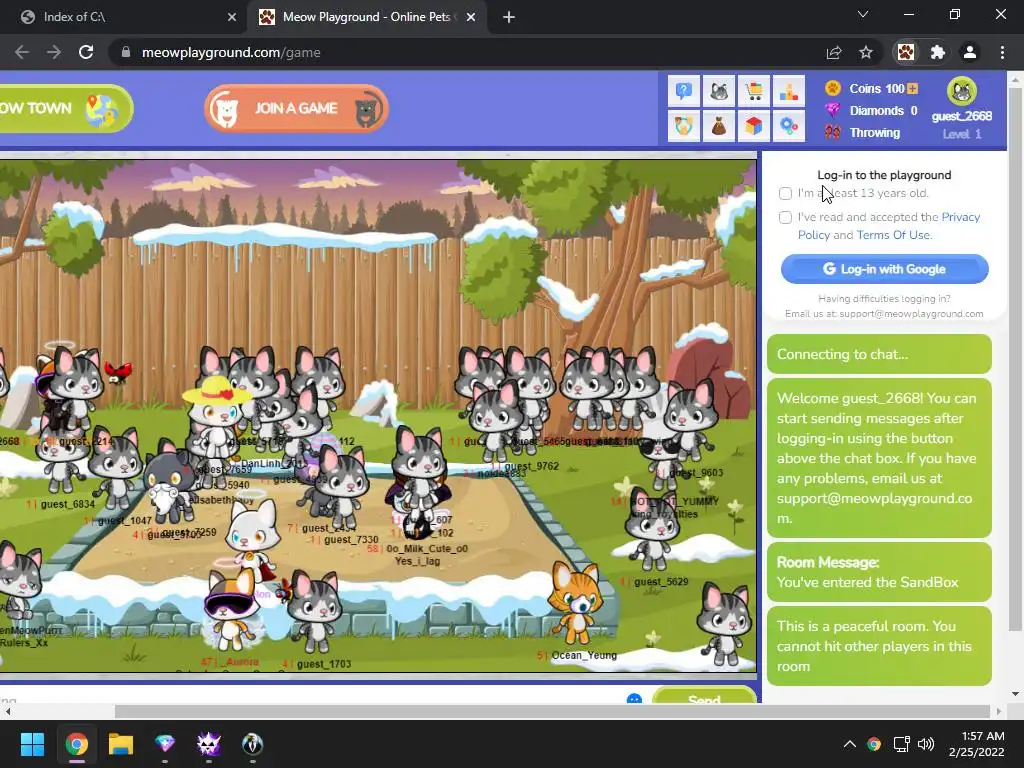
Task: Open the Chrome profile icon
Action: click(970, 52)
